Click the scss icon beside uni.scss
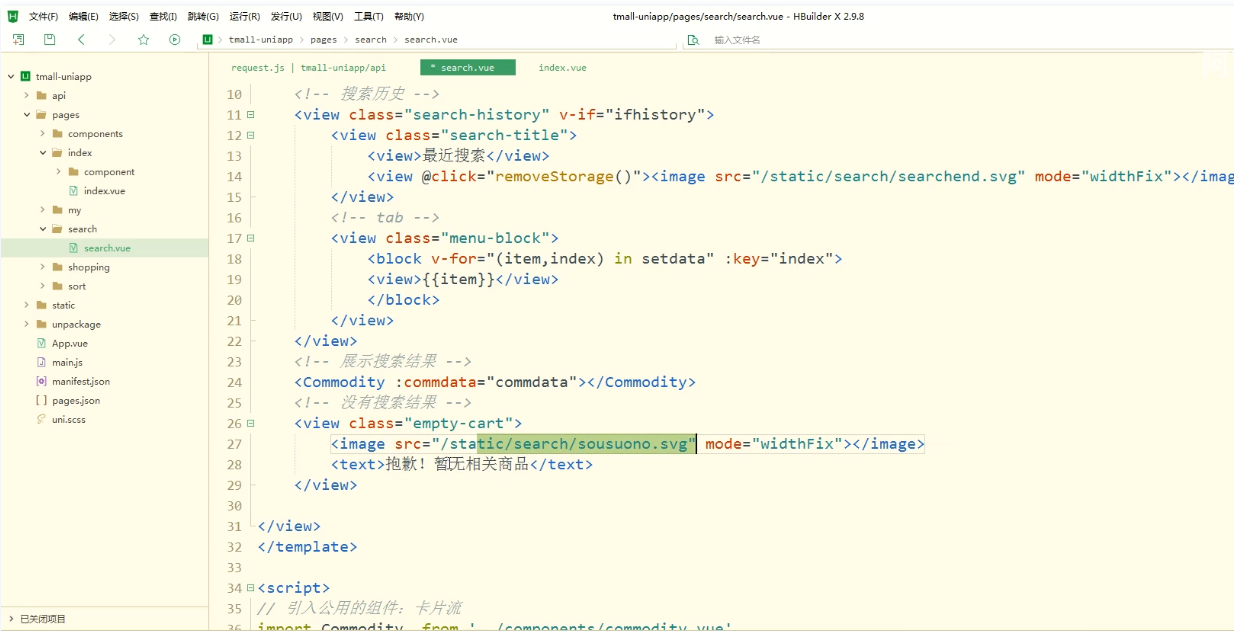1234x631 pixels. point(41,419)
